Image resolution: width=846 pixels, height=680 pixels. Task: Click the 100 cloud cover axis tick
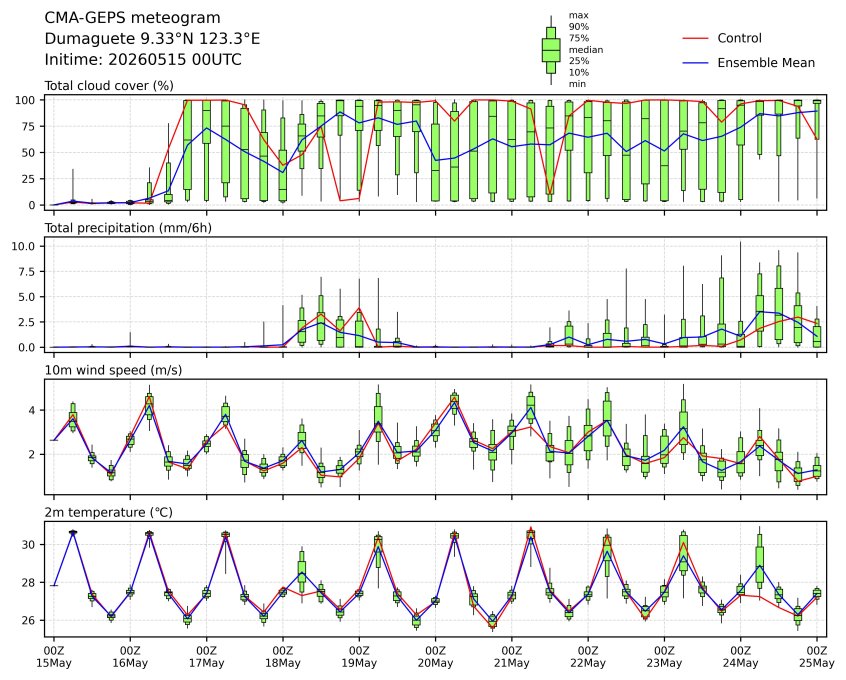pyautogui.click(x=25, y=100)
